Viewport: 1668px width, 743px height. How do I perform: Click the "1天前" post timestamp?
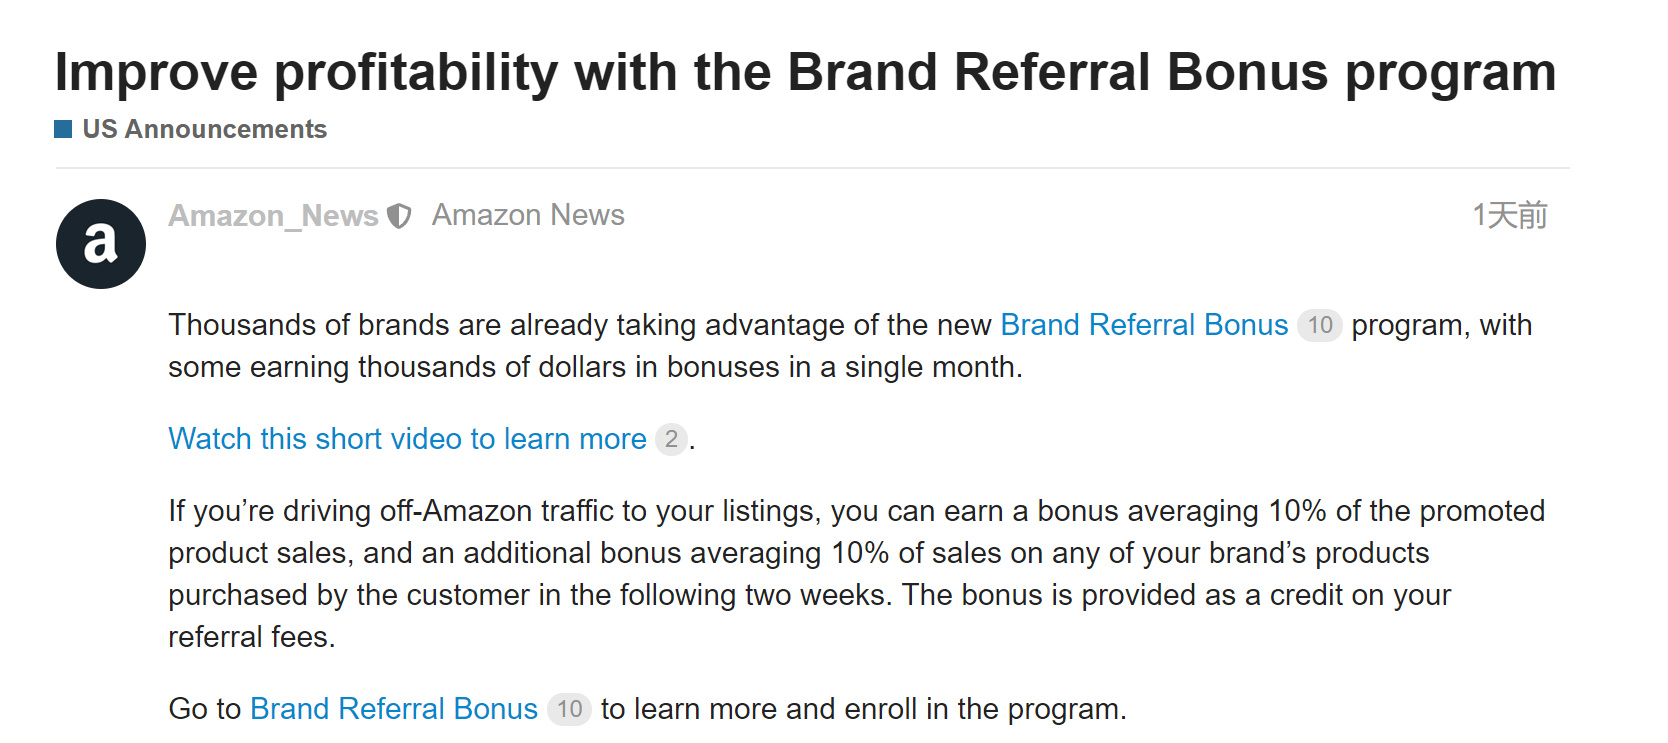1509,215
